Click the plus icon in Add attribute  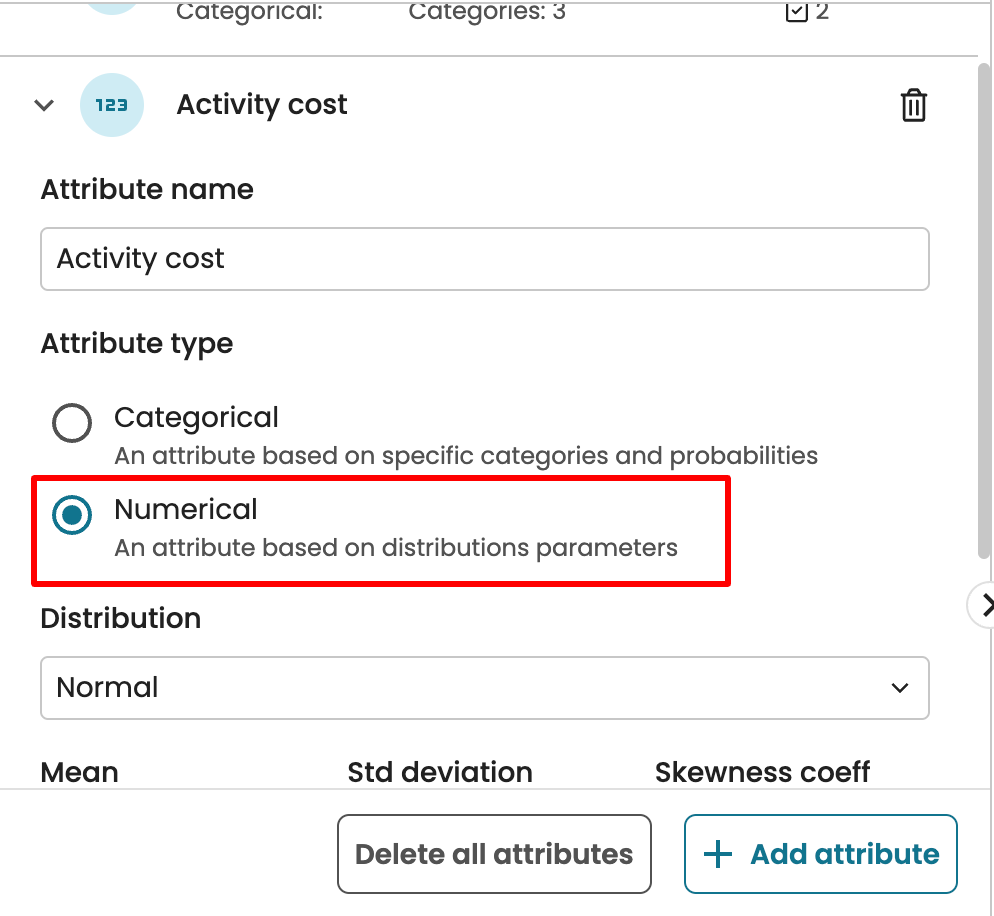(718, 854)
